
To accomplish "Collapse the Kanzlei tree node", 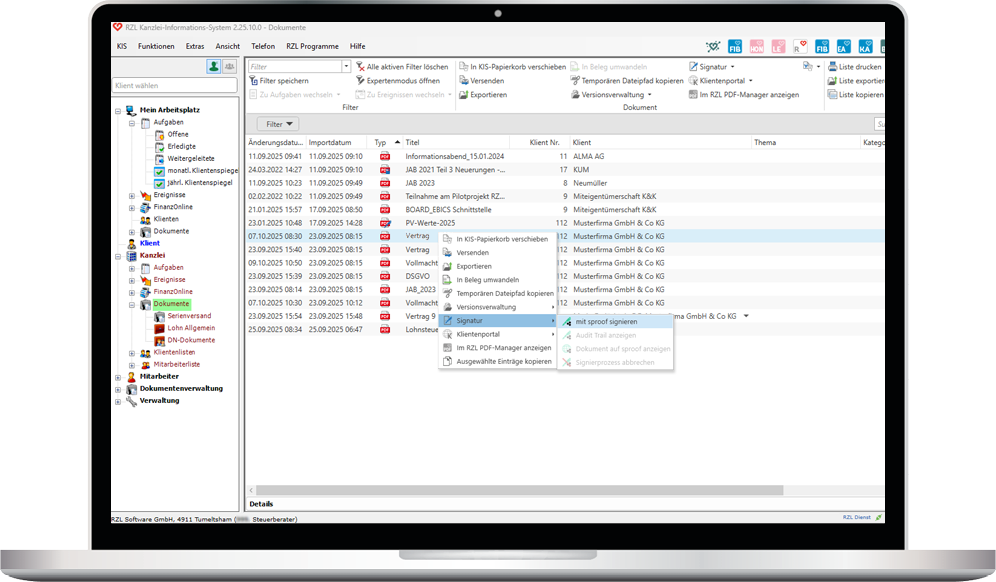I will (x=118, y=256).
